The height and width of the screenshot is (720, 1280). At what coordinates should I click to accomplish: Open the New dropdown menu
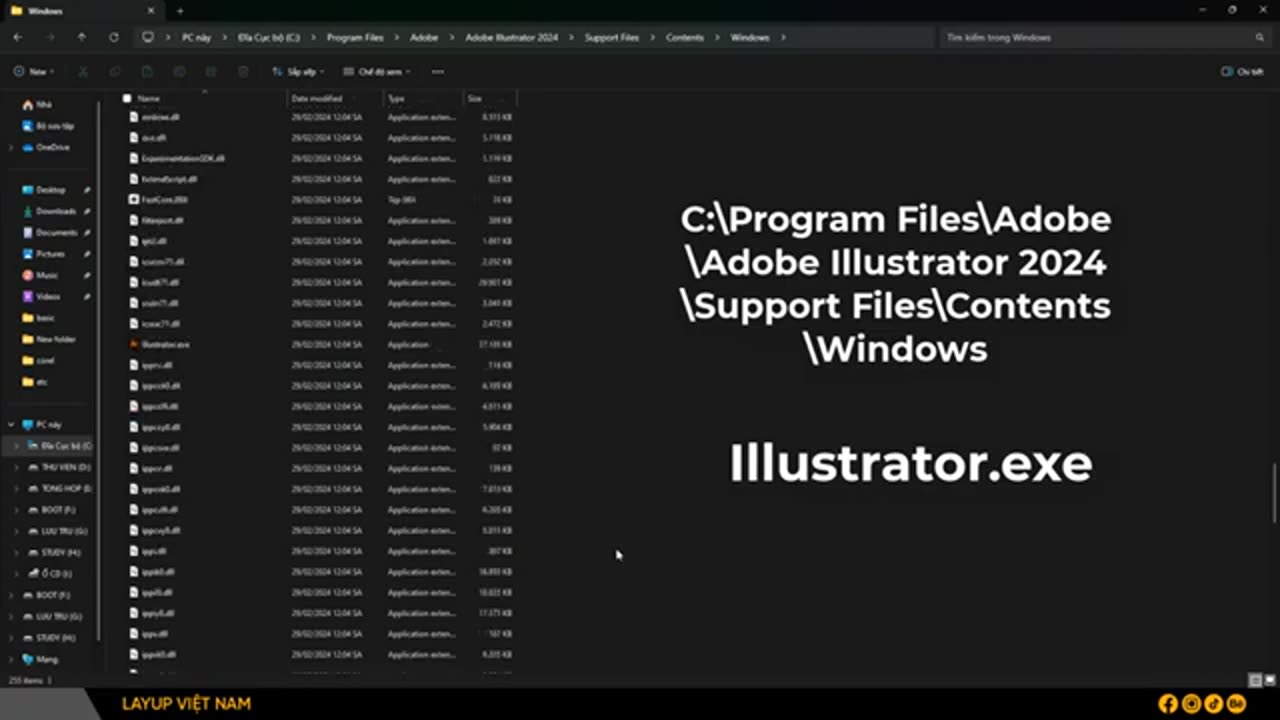pyautogui.click(x=34, y=72)
